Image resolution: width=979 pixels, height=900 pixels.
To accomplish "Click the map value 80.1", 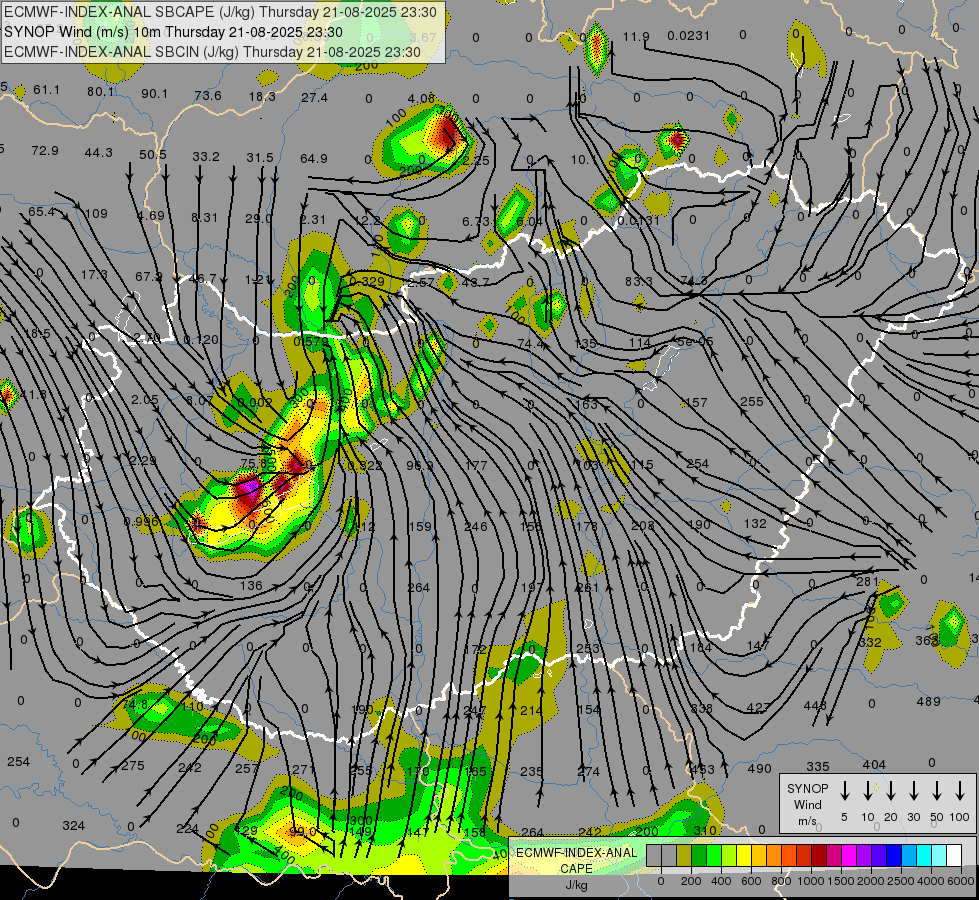I will pyautogui.click(x=101, y=92).
